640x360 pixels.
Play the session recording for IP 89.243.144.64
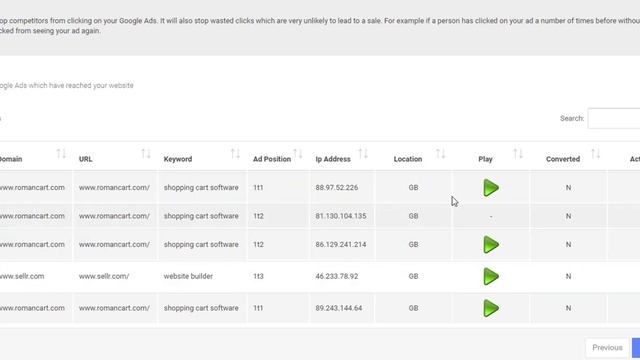(x=491, y=308)
